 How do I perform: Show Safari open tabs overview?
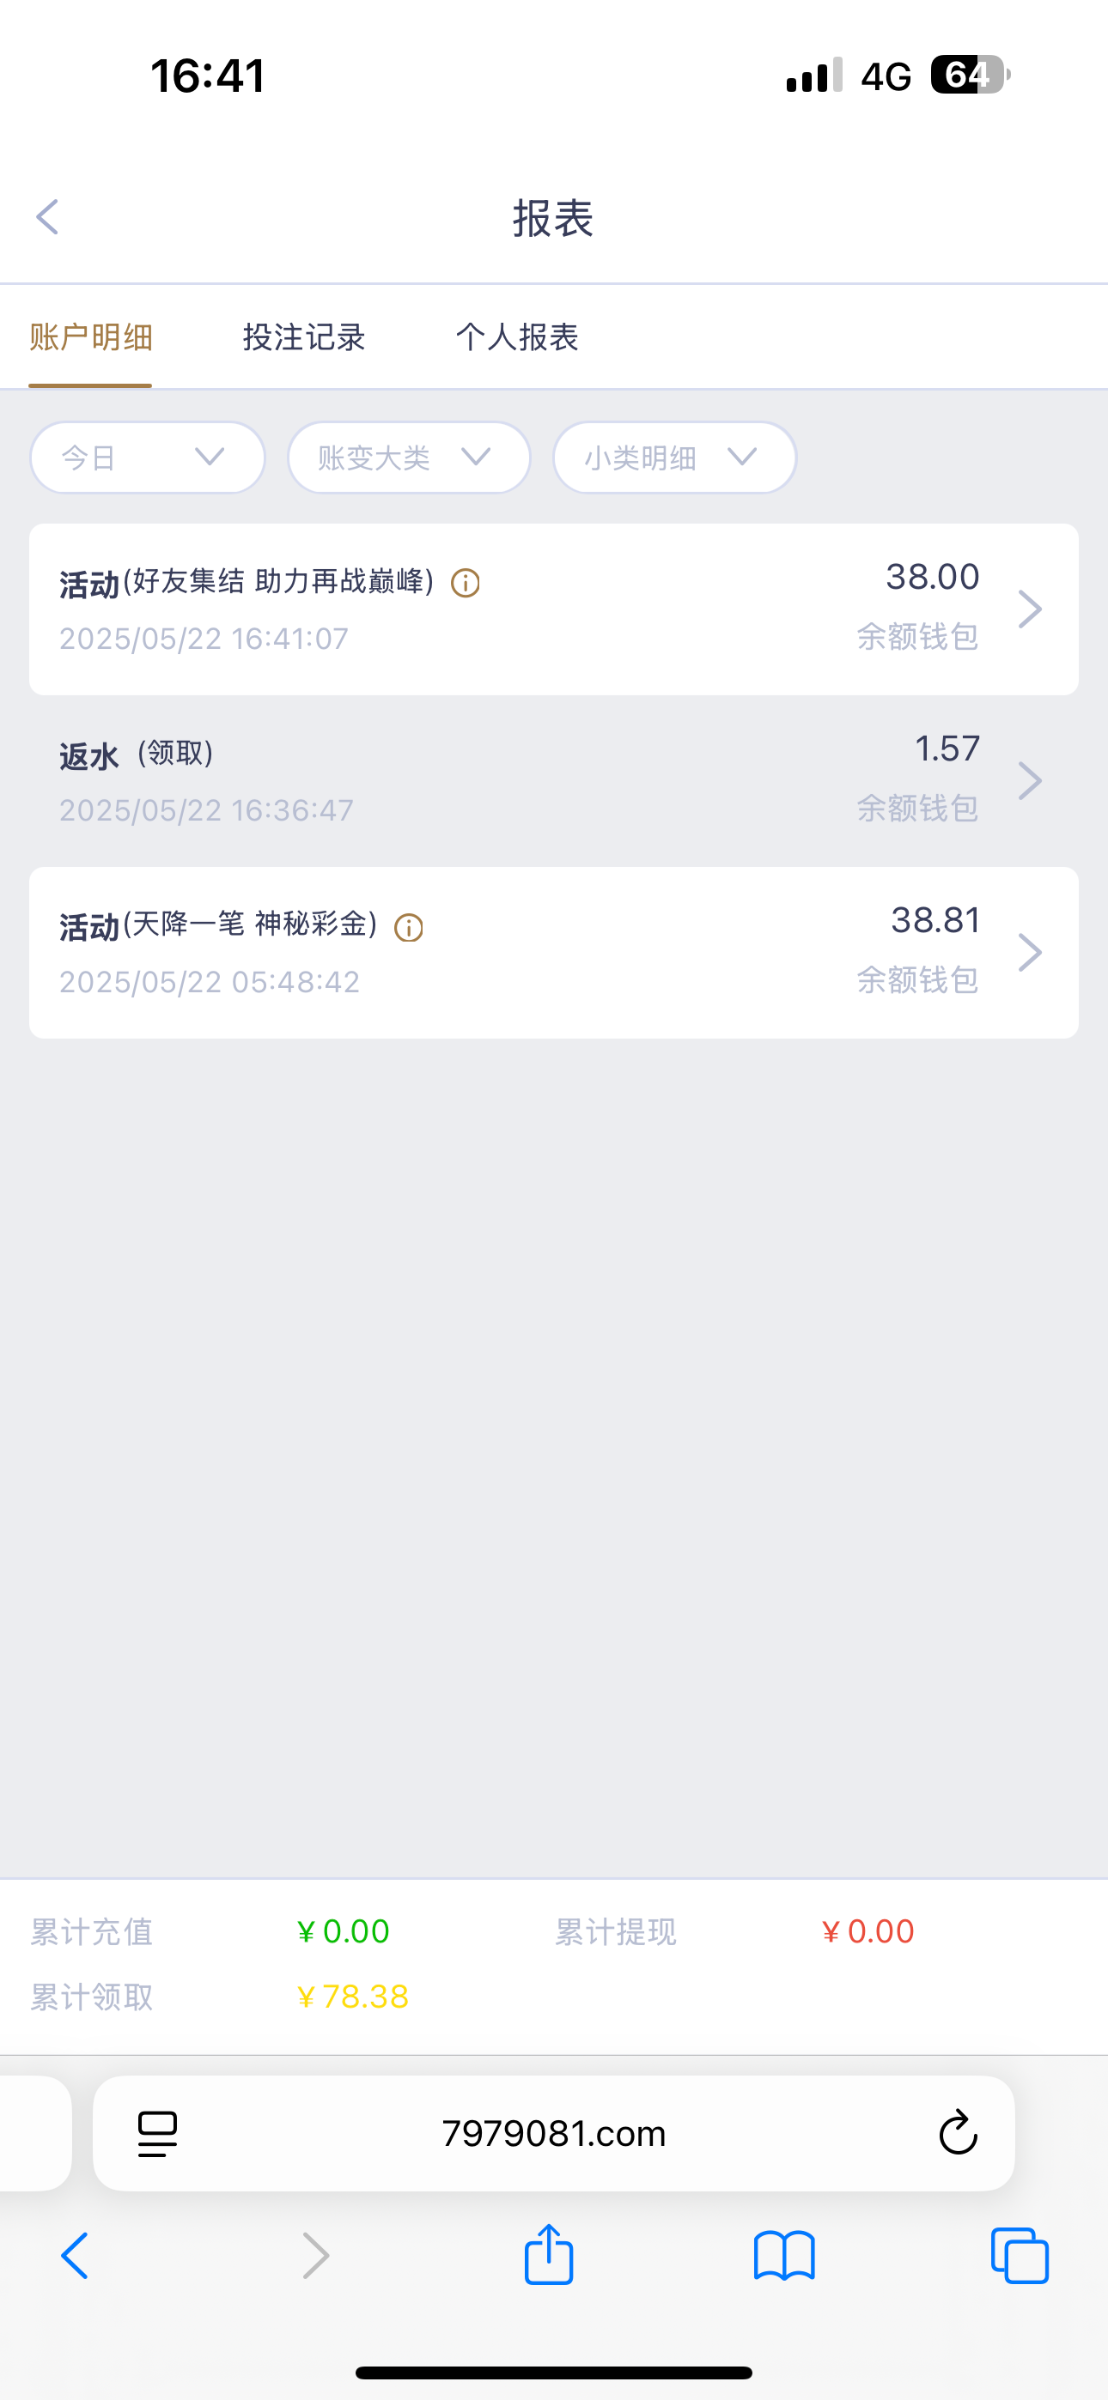(x=1019, y=2255)
